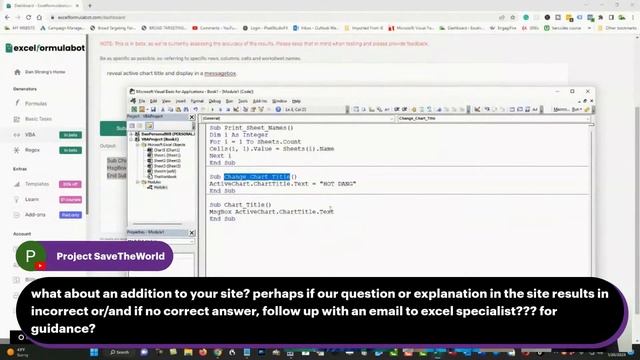Screen dimensions: 640x360
Task: Click the Templates icon in the sidebar
Action: click(x=17, y=184)
